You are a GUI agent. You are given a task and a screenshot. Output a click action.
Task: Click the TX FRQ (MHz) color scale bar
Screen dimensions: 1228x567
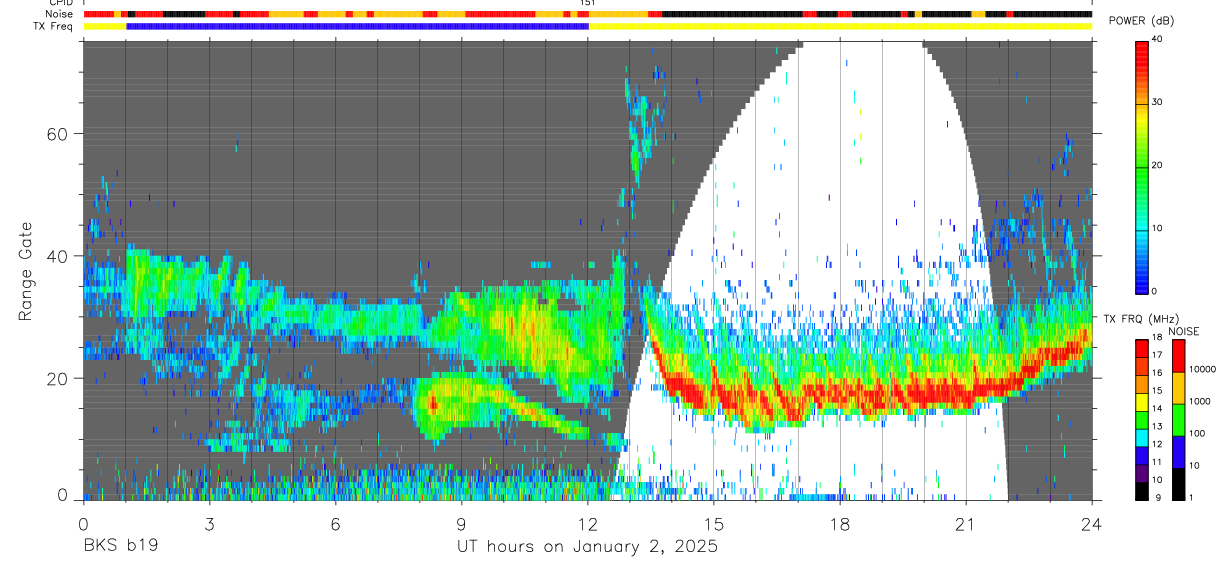[x=1142, y=420]
